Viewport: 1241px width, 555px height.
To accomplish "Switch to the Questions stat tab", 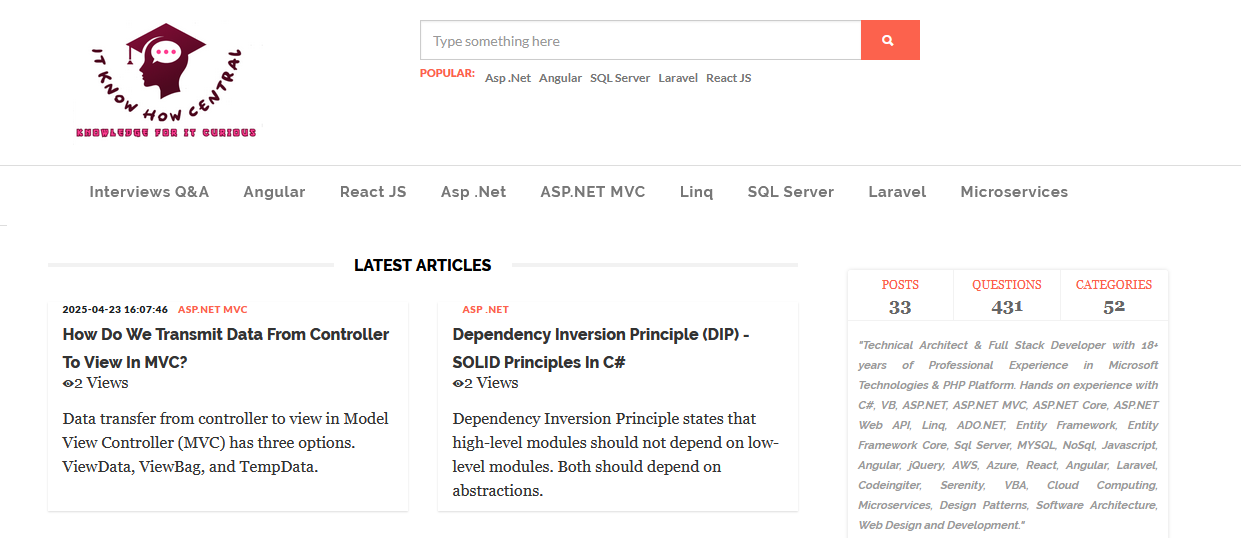I will [x=1007, y=296].
